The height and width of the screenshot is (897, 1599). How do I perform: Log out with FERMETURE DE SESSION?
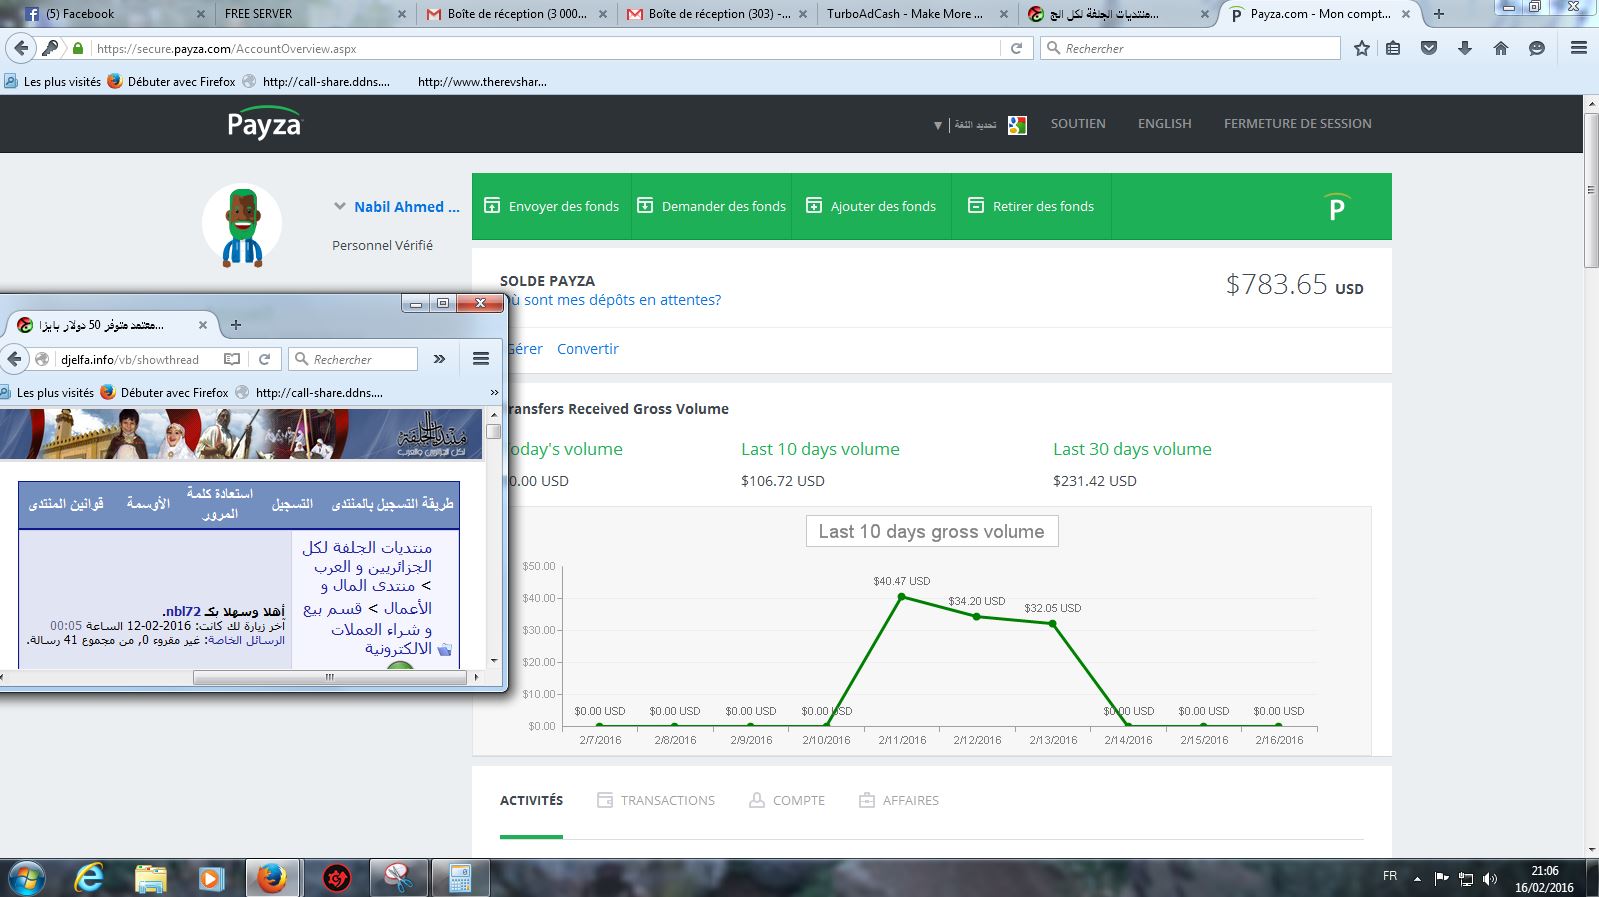coord(1297,124)
